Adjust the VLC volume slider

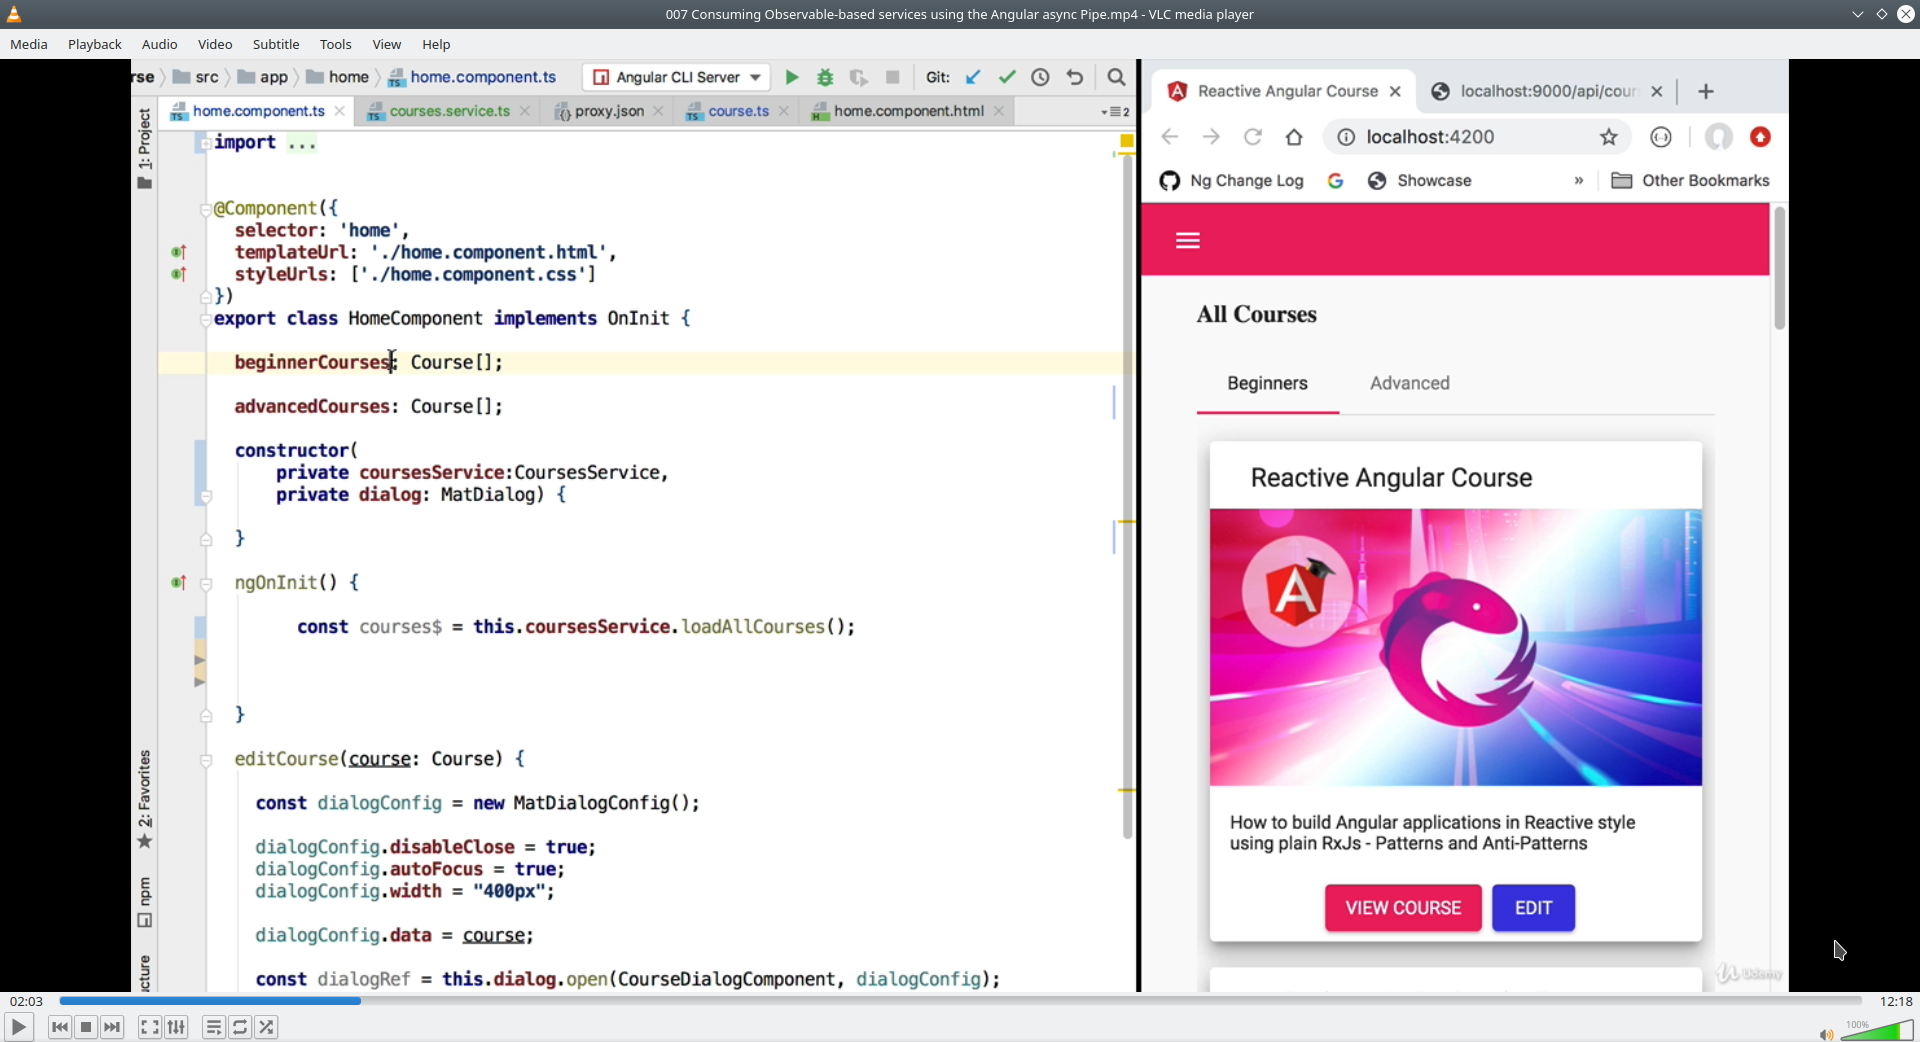click(x=1877, y=1030)
